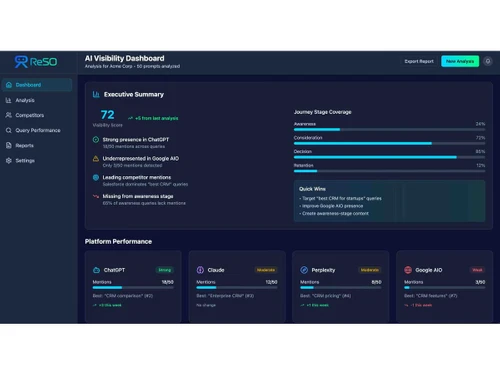Click the Analysis chart icon in sidebar
Screen dimensions: 500x375
[9, 100]
